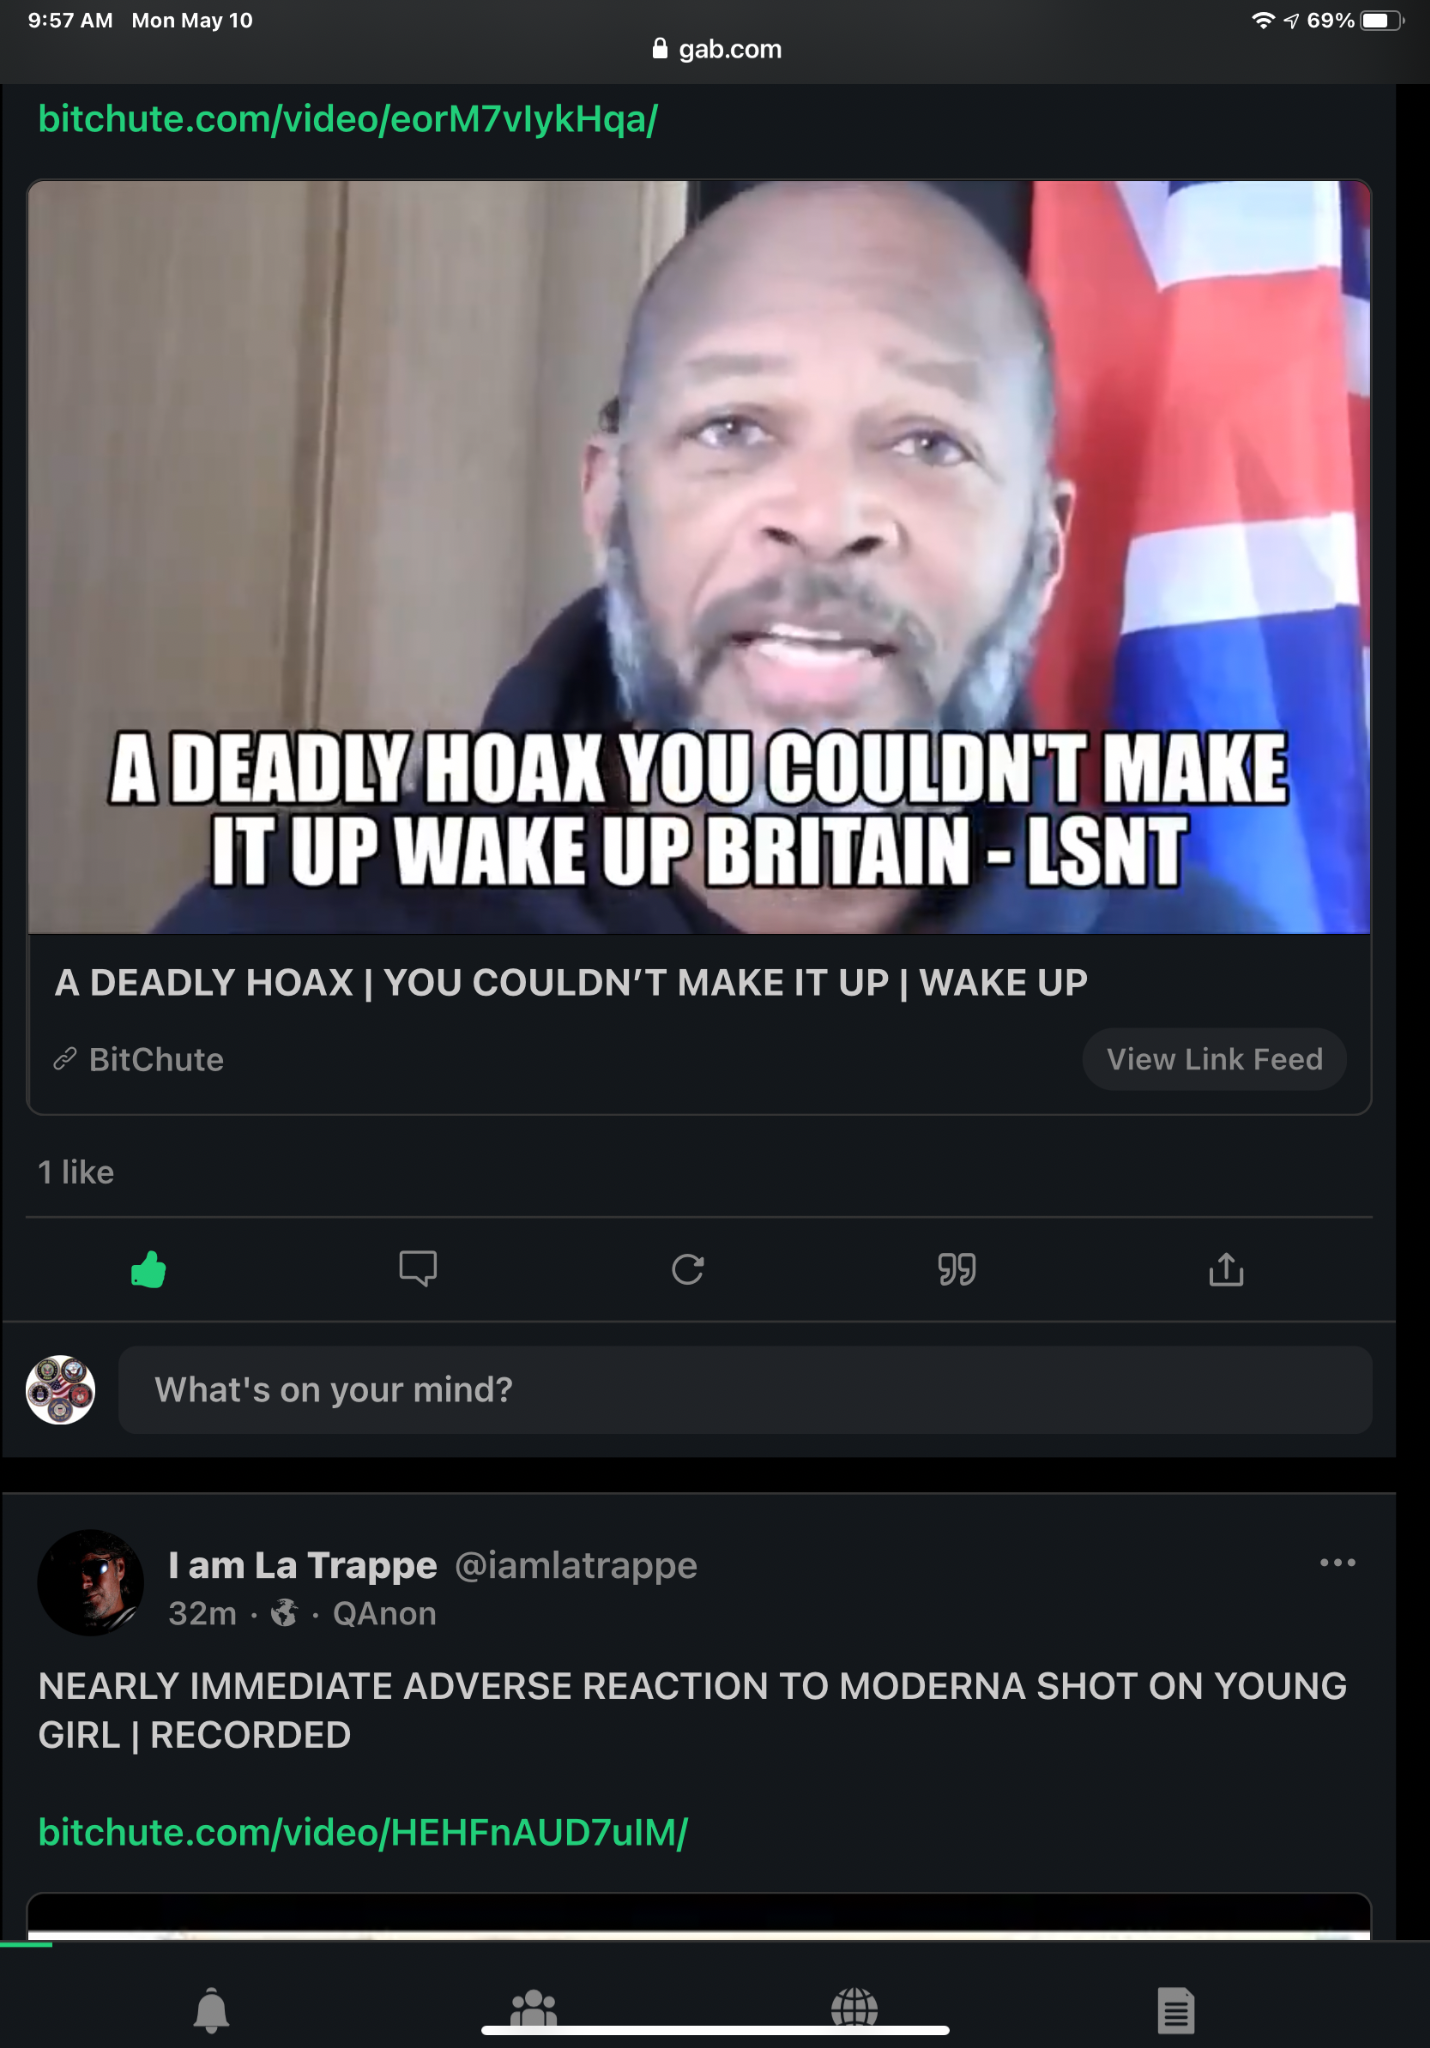The height and width of the screenshot is (2048, 1430).
Task: Click your own avatar beside comment box
Action: coord(60,1390)
